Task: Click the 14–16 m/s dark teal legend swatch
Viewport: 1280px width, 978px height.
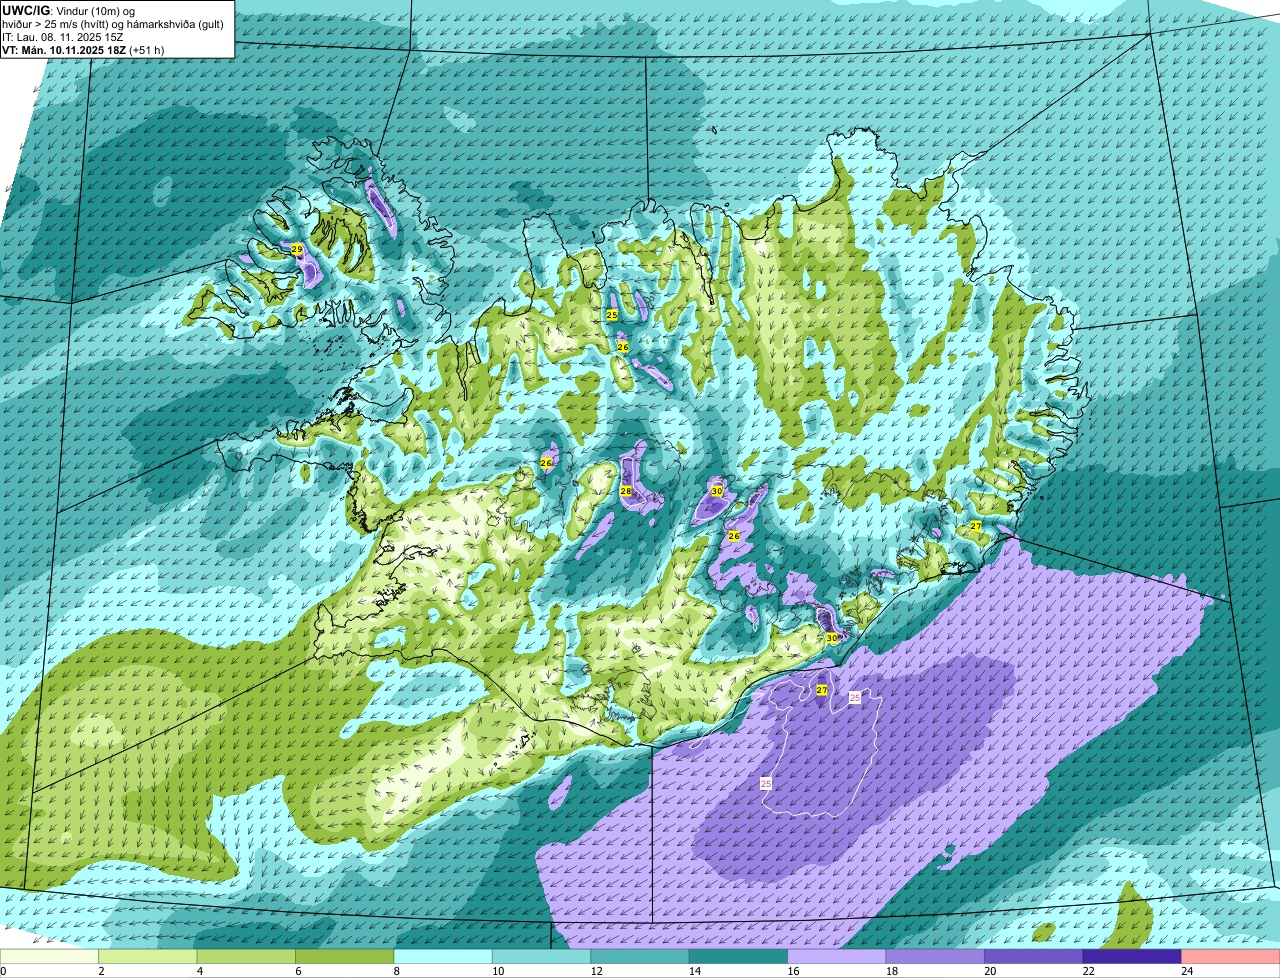Action: tap(740, 957)
